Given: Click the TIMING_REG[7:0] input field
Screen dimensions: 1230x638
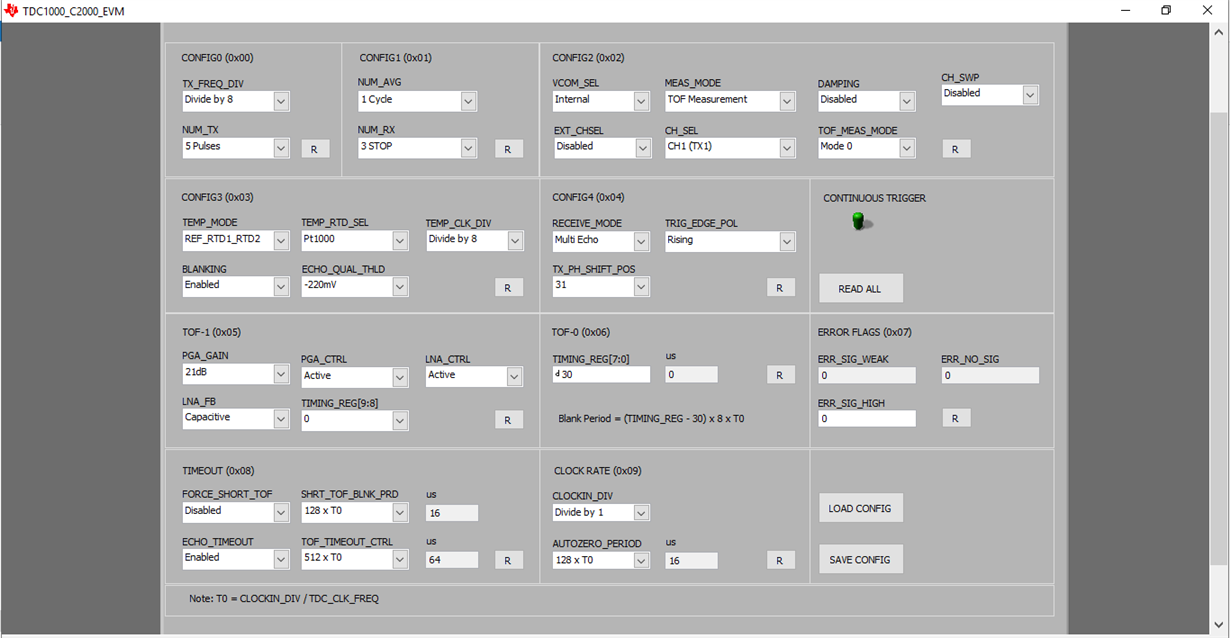Looking at the screenshot, I should (x=601, y=374).
